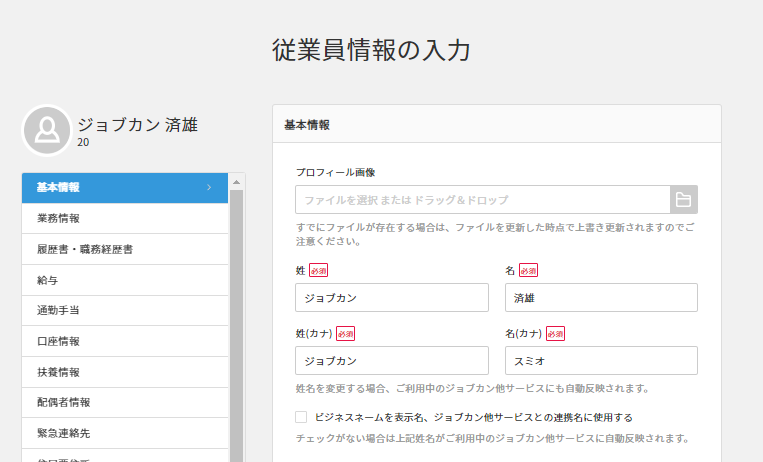The image size is (763, 462).
Task: Open 履歴書・職務経歴書 section
Action: (x=125, y=249)
